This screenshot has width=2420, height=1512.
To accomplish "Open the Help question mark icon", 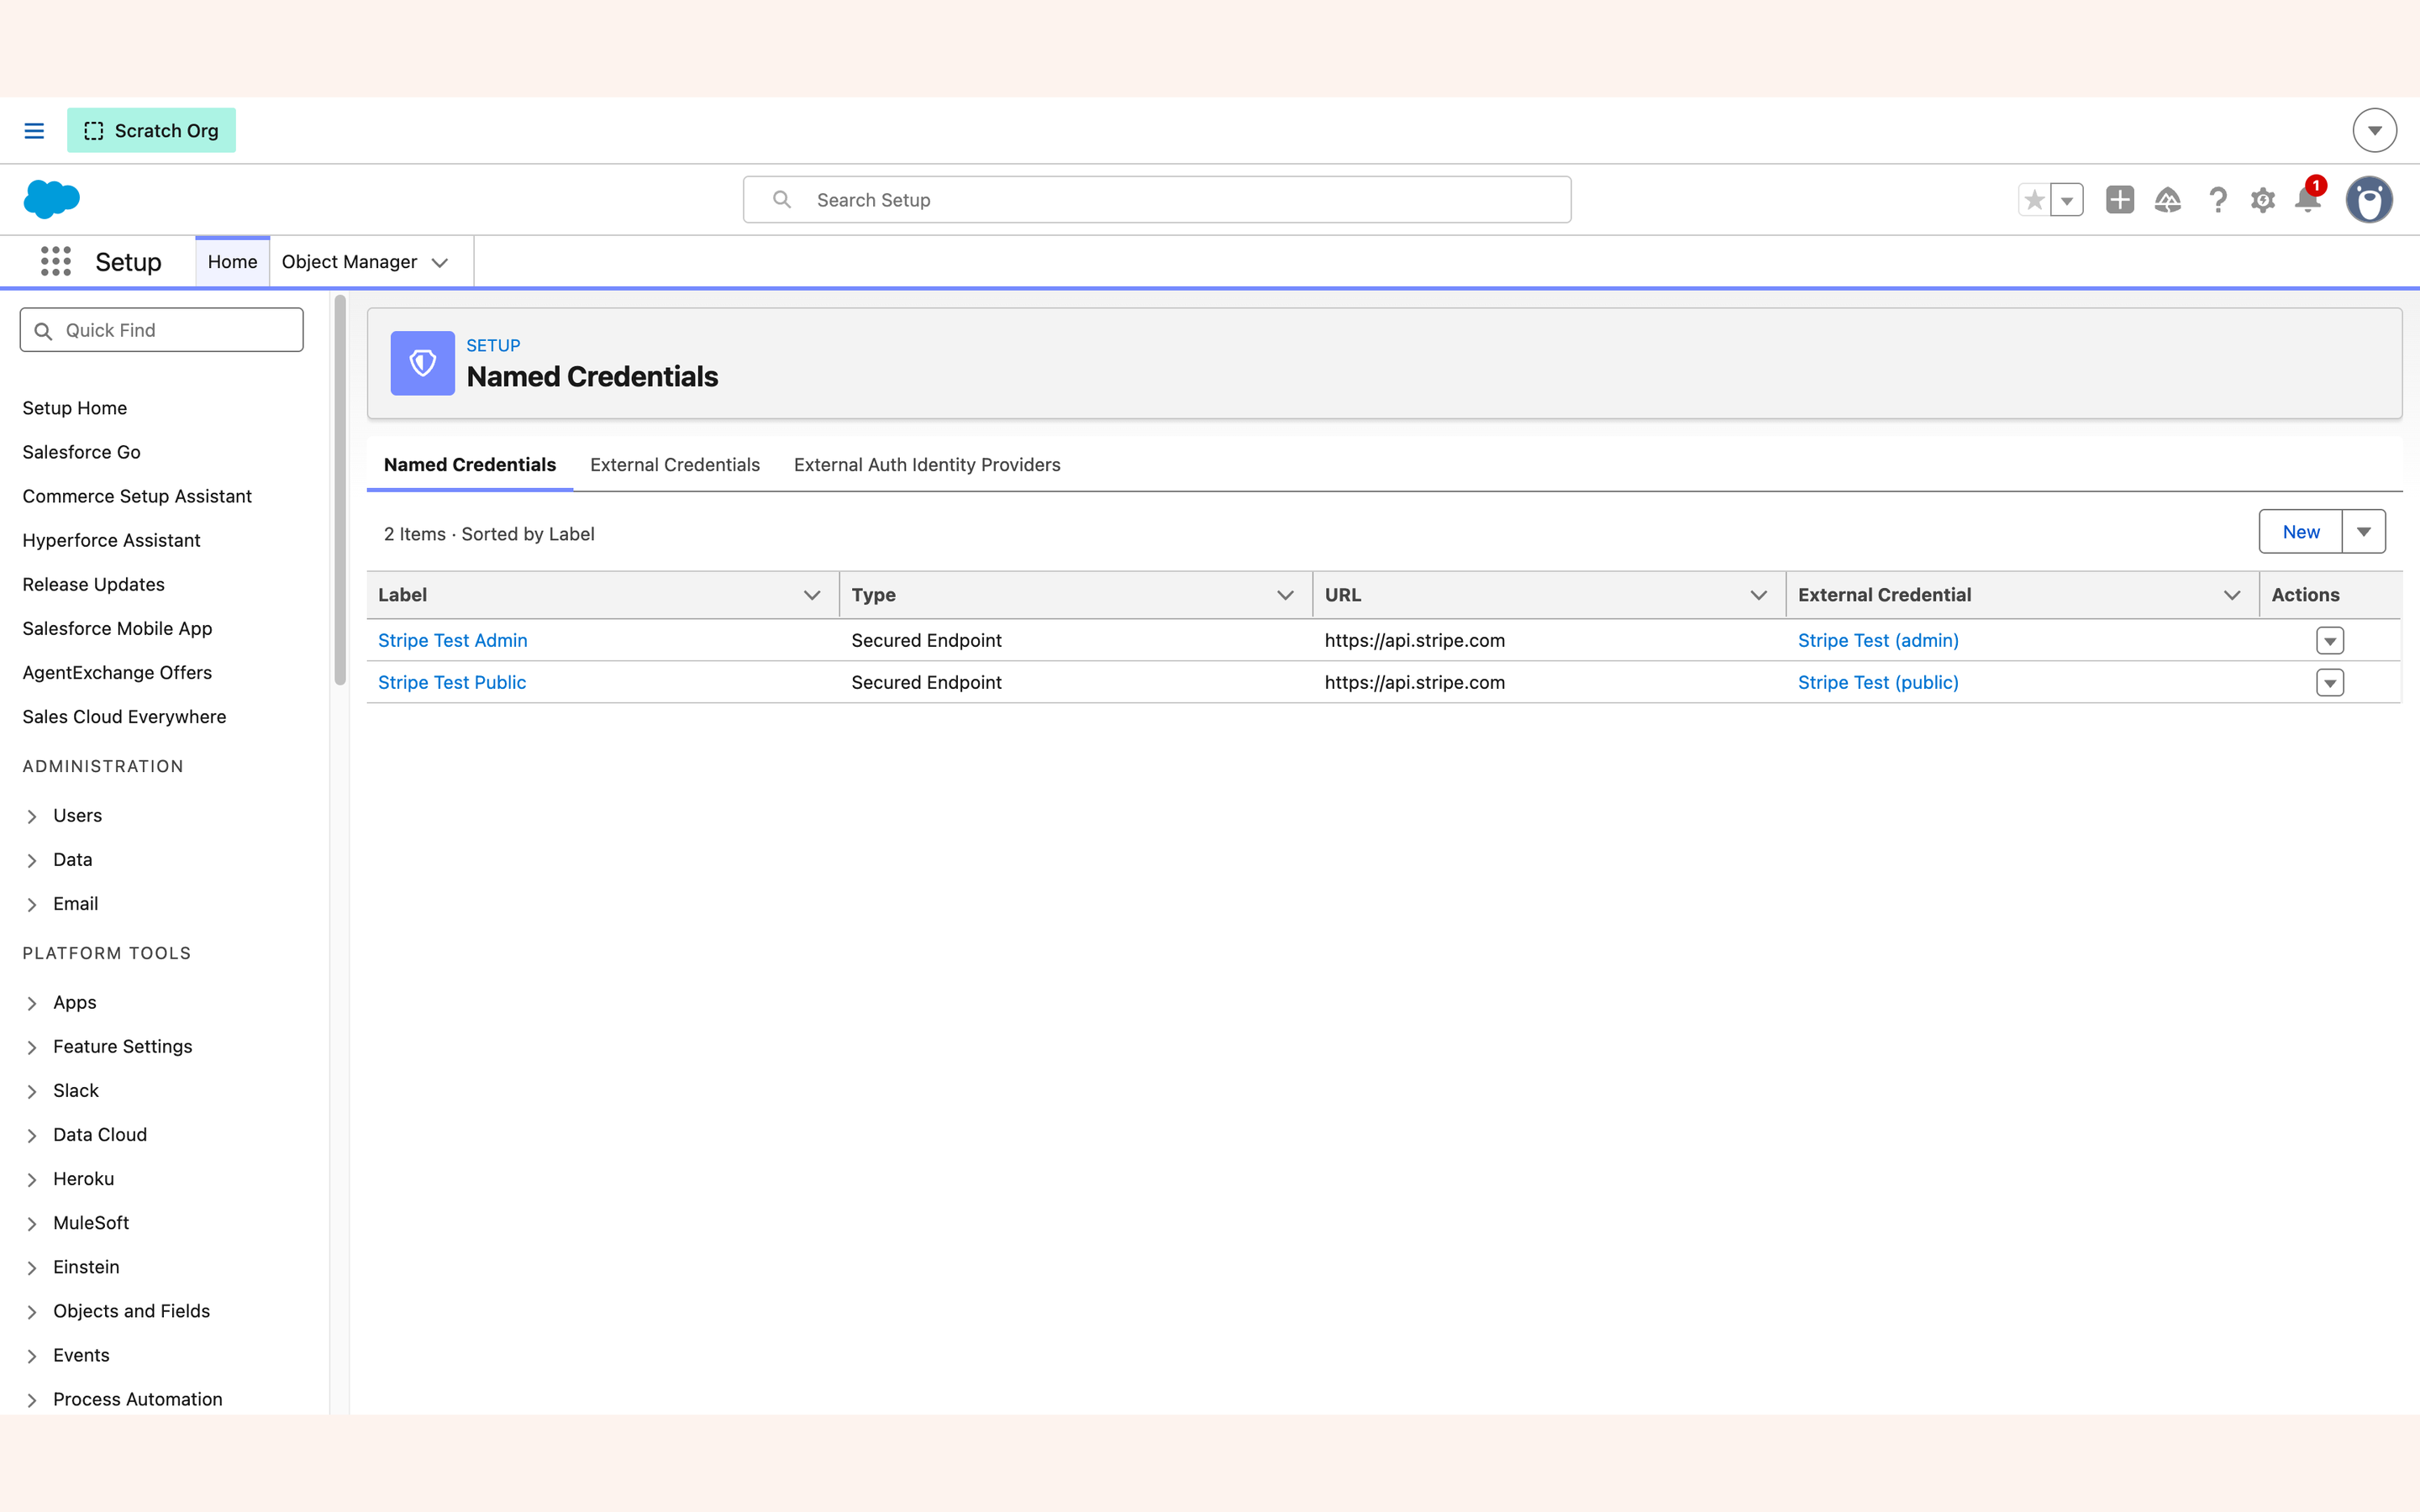I will pos(2217,200).
